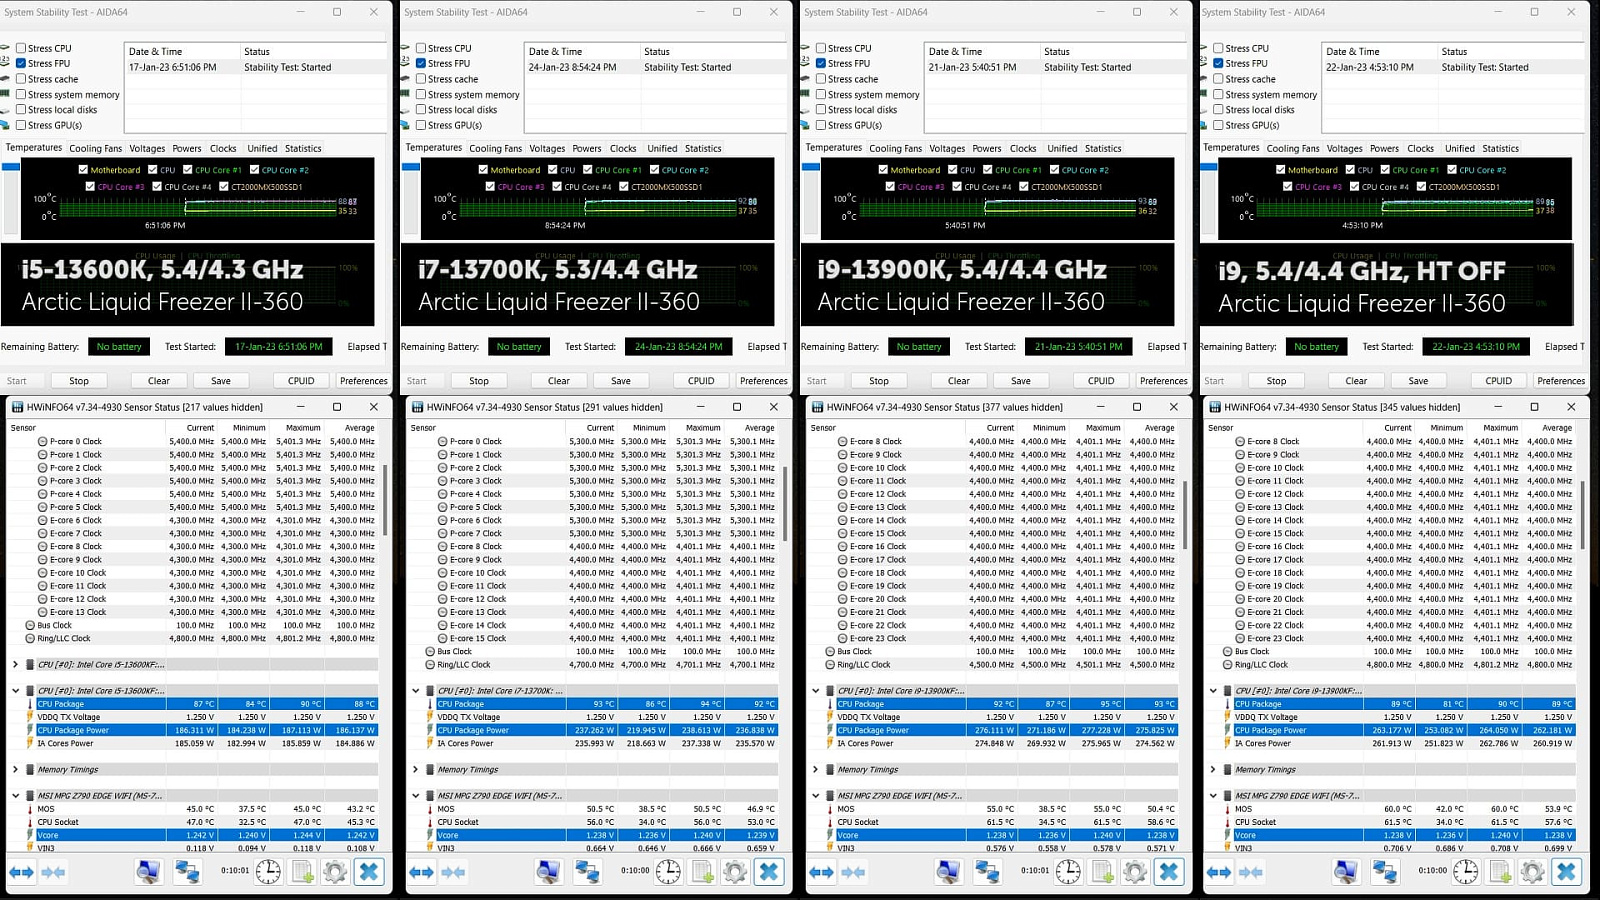
Task: Click Save button in i9-13900K AIDA64 window
Action: (x=1021, y=381)
